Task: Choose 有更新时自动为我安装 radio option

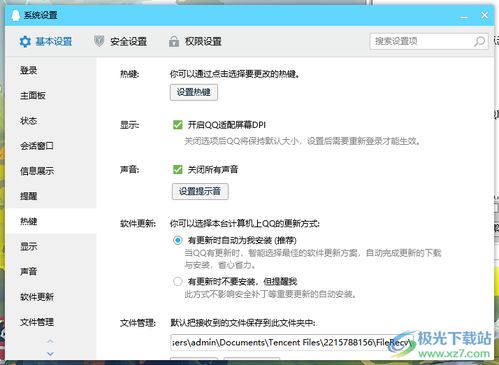Action: [x=178, y=240]
